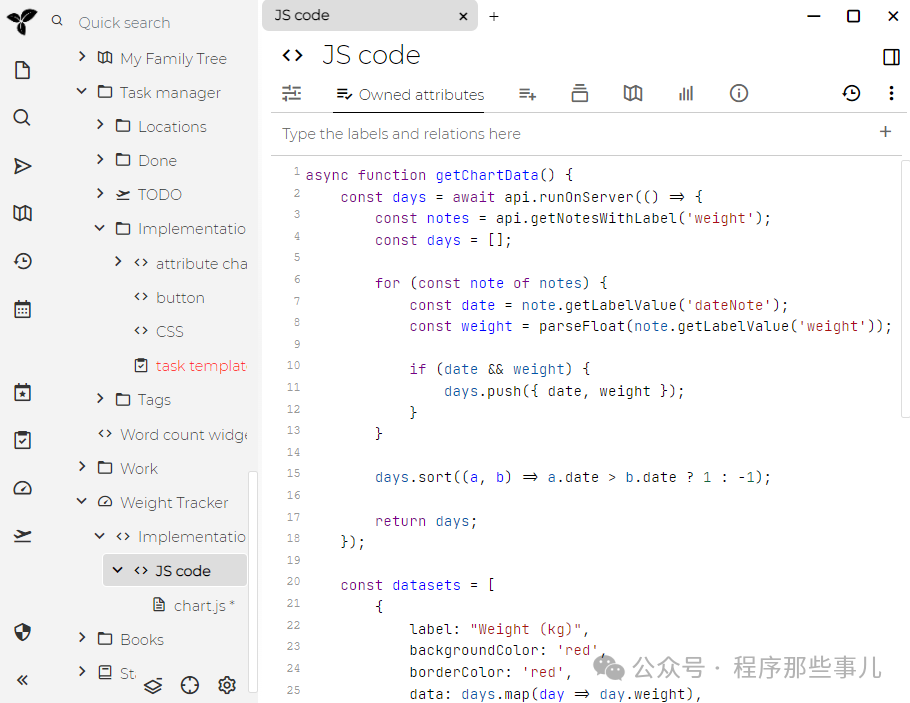This screenshot has width=910, height=703.
Task: Collapse the left launcher sidebar
Action: [22, 680]
